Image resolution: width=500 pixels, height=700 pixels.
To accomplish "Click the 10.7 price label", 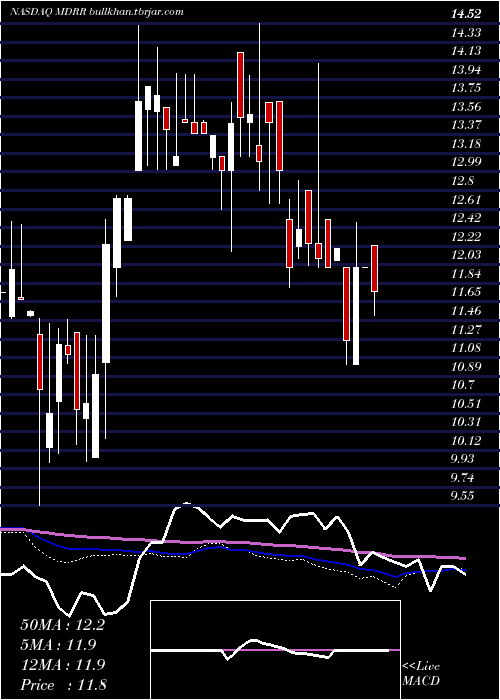I will click(462, 384).
